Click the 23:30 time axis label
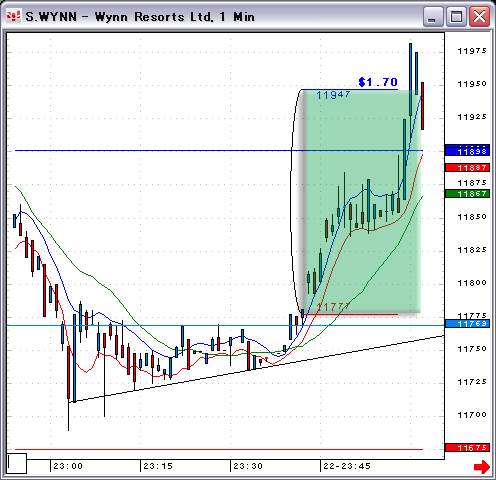The image size is (496, 480). [x=248, y=466]
